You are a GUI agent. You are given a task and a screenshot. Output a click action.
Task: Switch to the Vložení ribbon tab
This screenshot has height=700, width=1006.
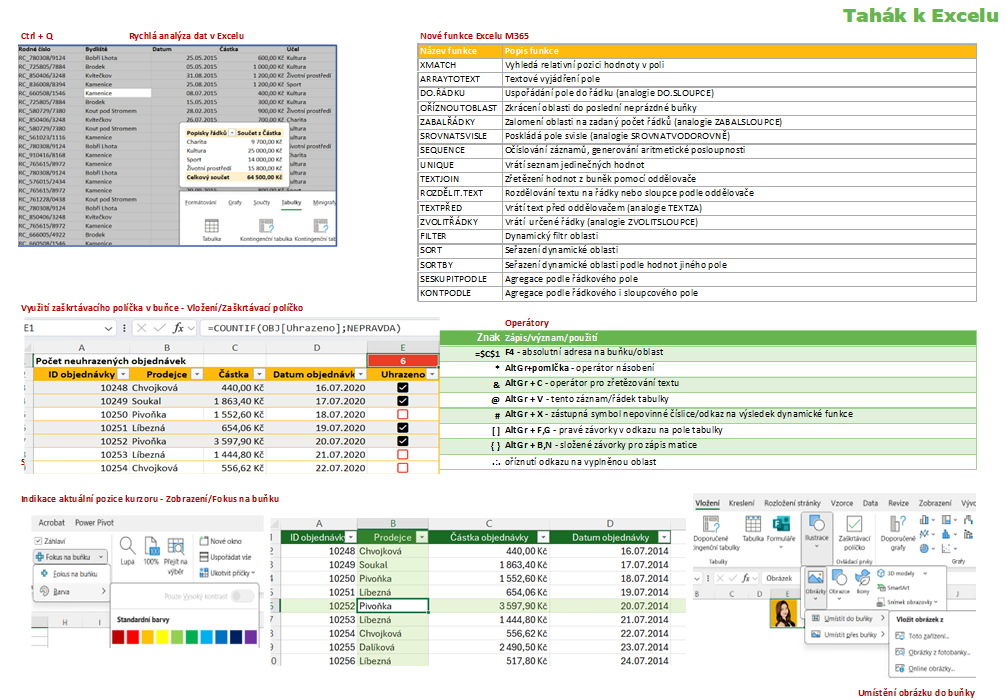707,503
